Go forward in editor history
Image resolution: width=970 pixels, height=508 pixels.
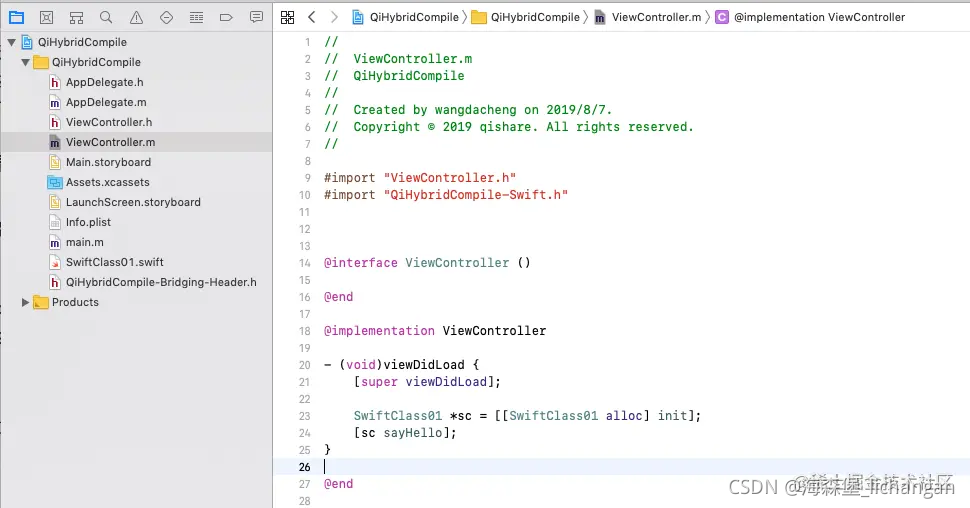click(x=334, y=17)
